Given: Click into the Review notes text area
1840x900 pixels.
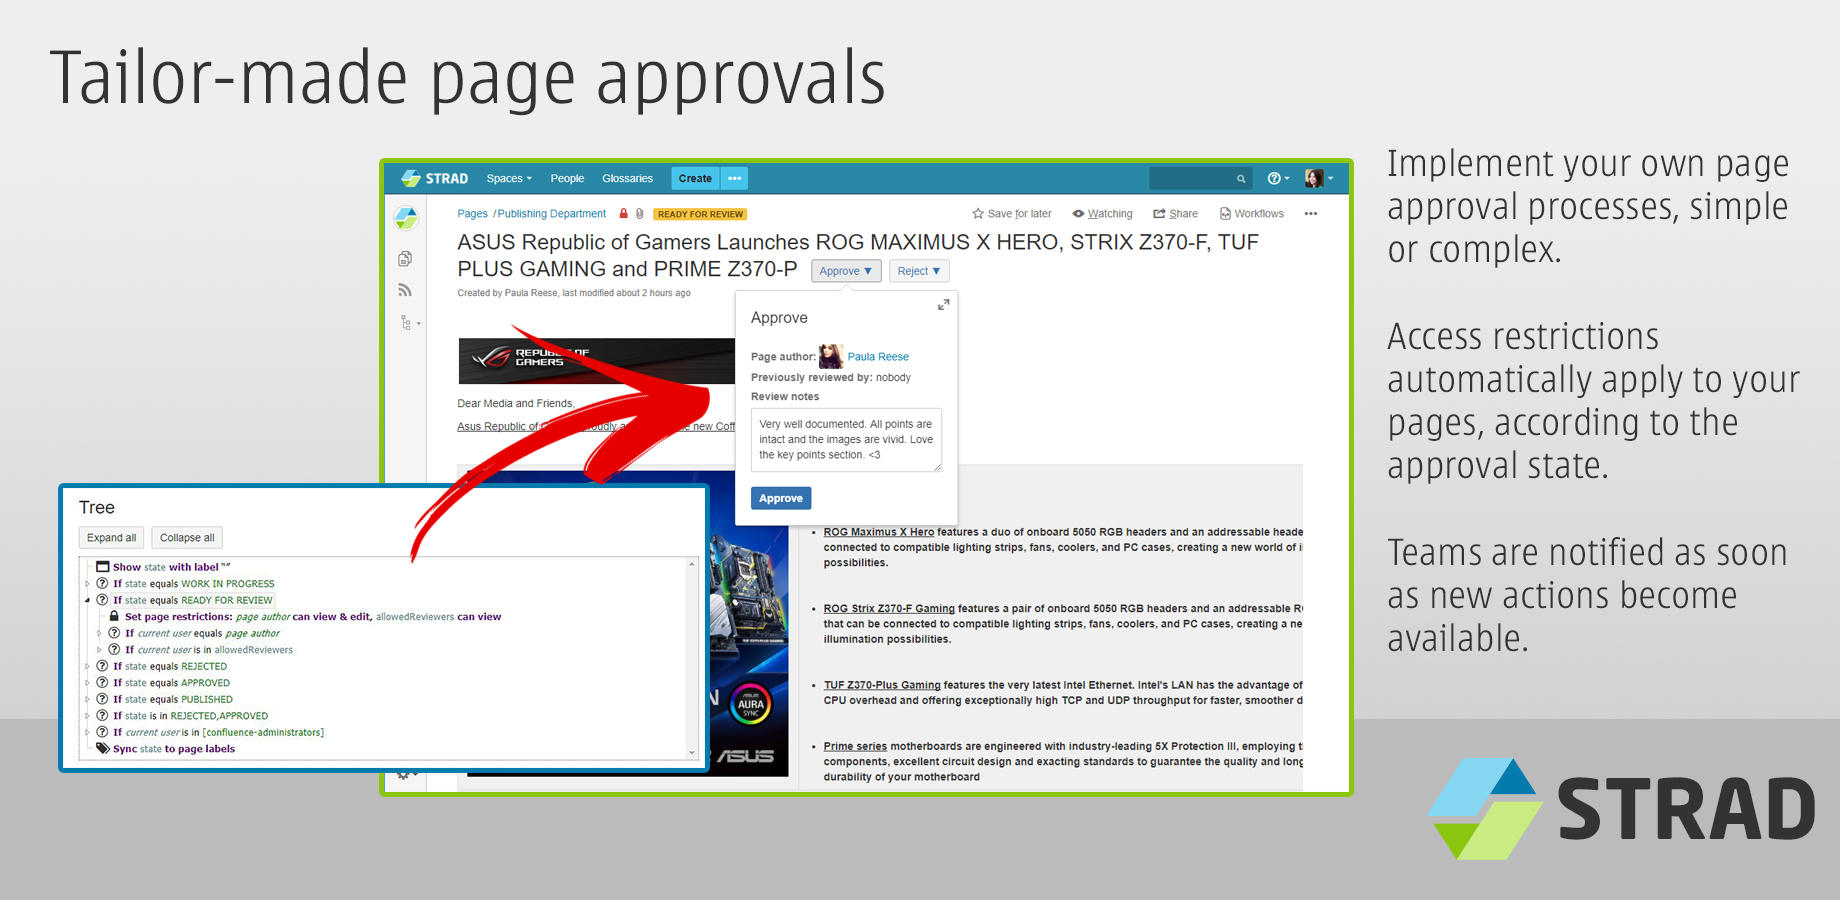Looking at the screenshot, I should point(846,440).
